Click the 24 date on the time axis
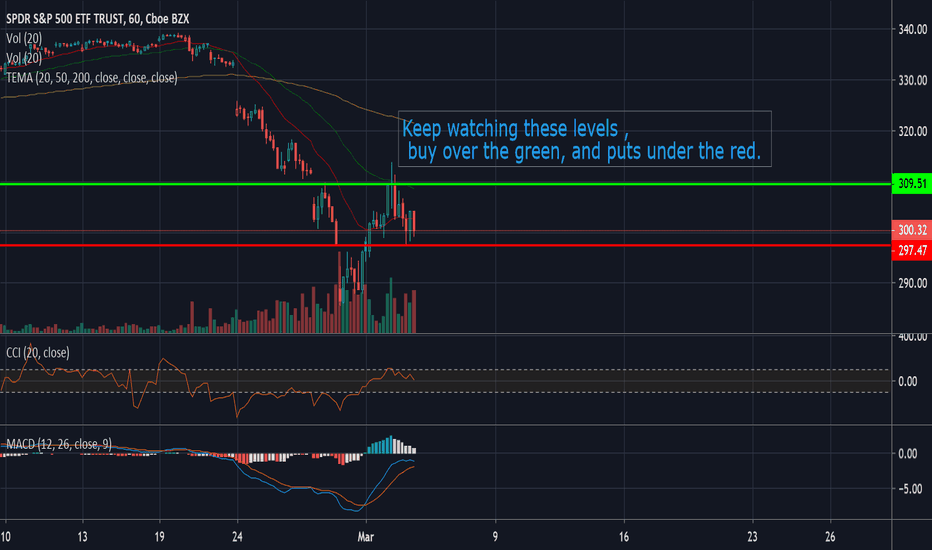This screenshot has height=550, width=932. 237,537
